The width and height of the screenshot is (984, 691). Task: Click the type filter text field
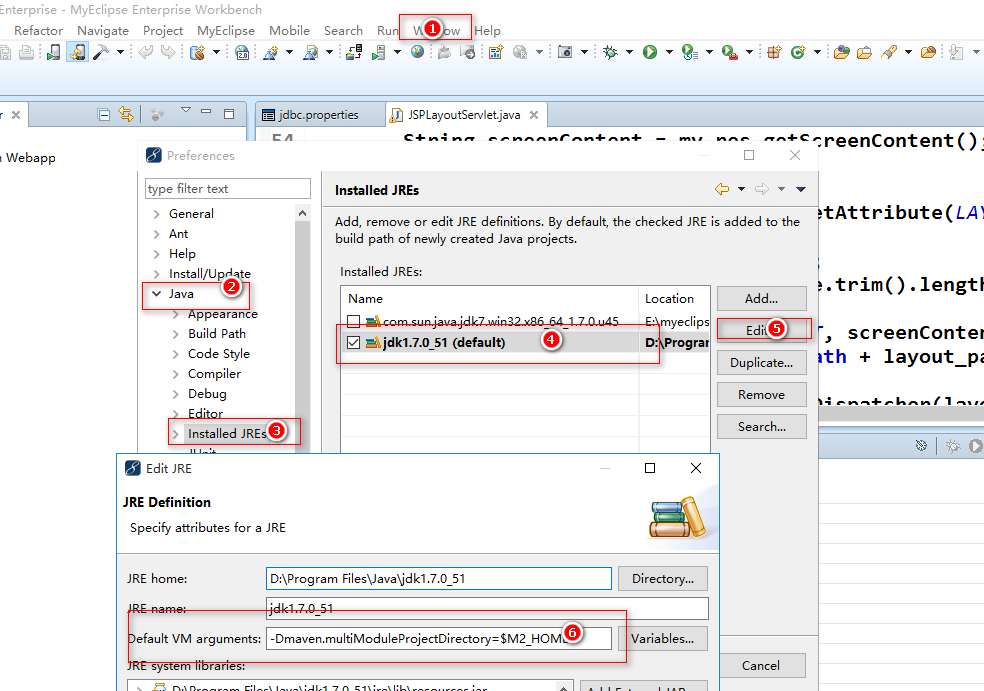[x=228, y=189]
